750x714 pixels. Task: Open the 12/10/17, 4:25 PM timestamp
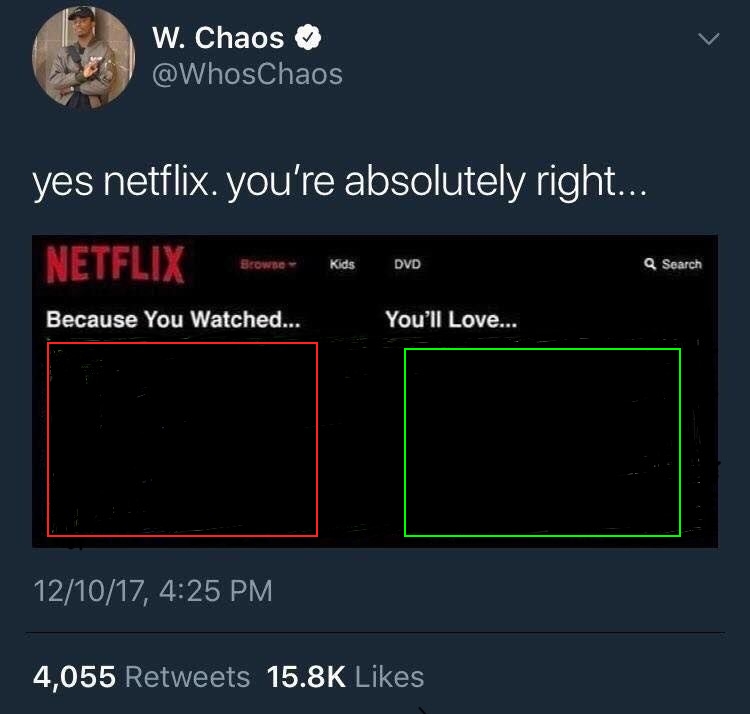(153, 591)
